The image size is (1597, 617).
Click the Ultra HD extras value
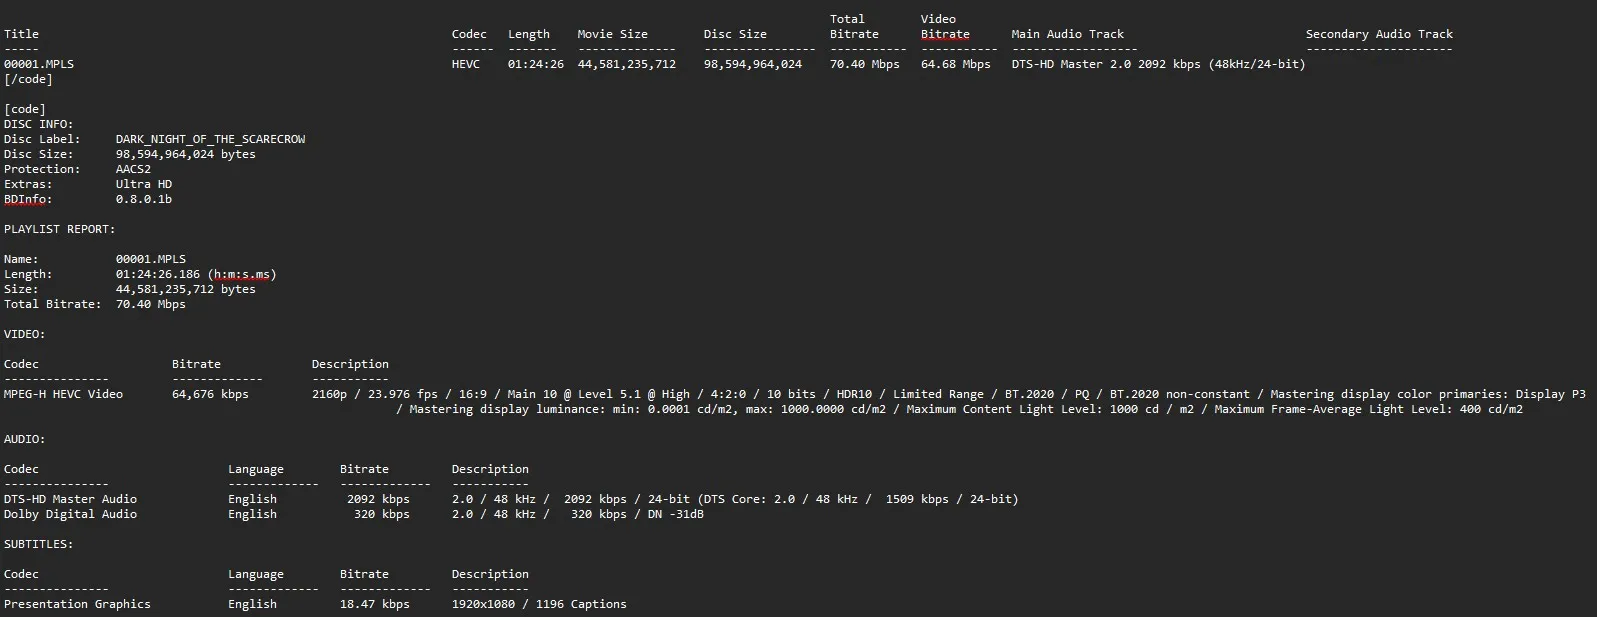(x=143, y=184)
